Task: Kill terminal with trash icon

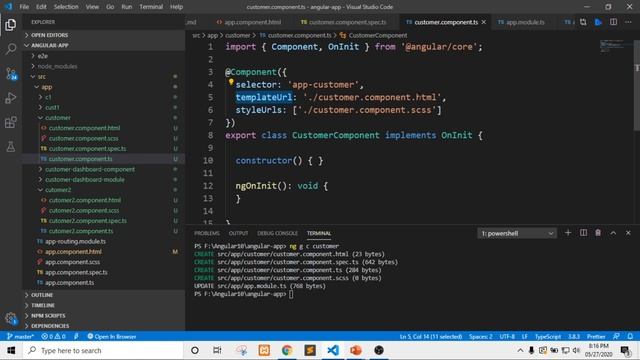Action: (598, 233)
